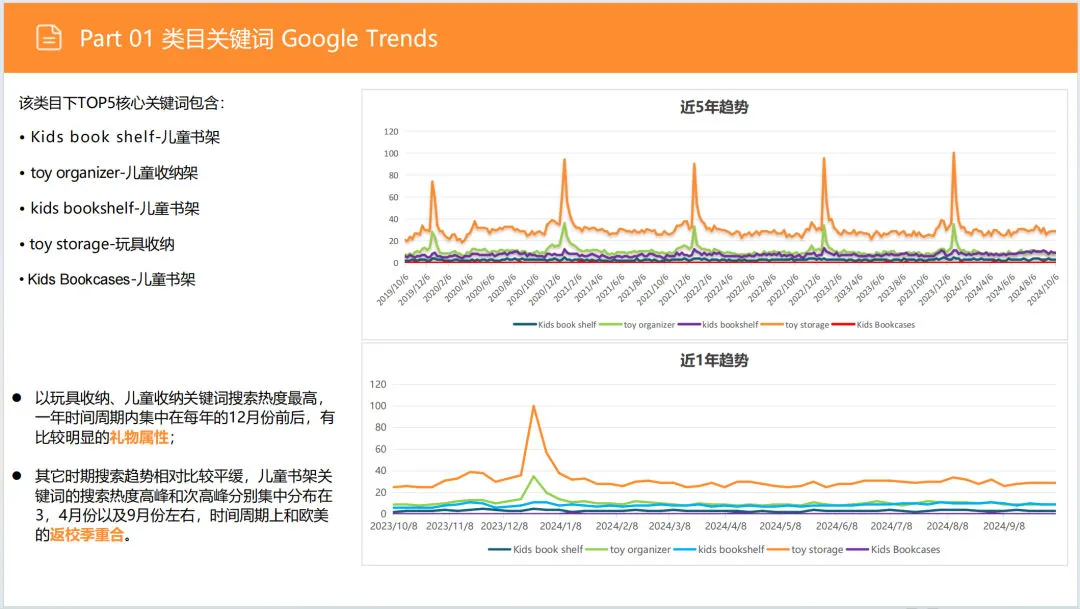Select the teal Kids book shelf legend marker

[x=525, y=324]
